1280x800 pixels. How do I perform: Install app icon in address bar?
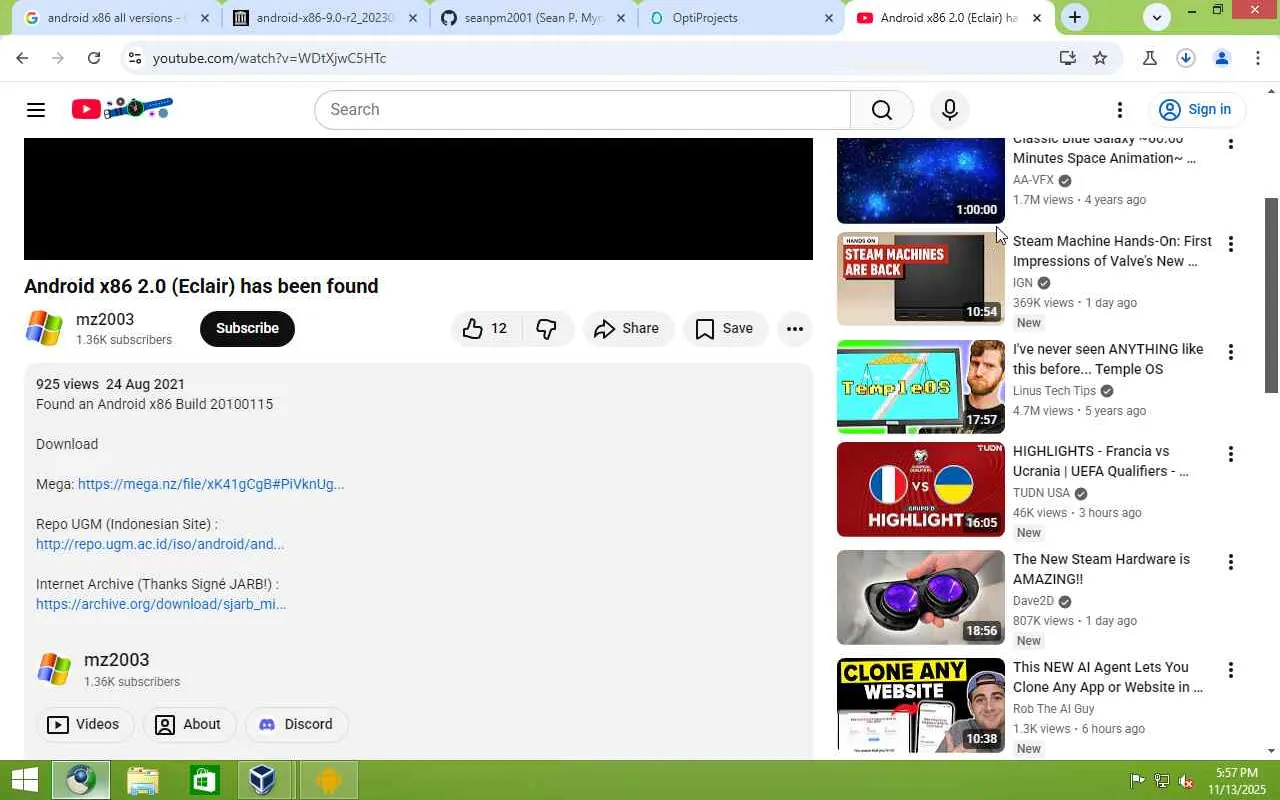(1068, 58)
